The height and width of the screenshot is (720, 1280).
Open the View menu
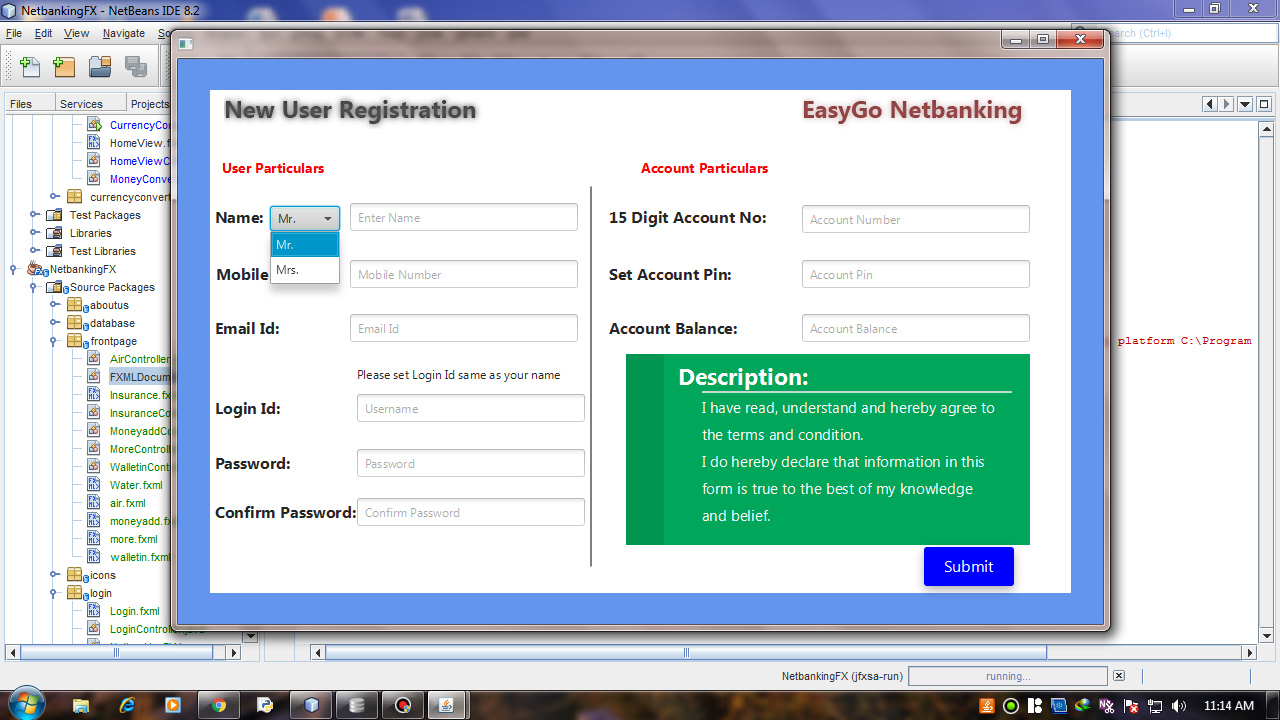click(77, 33)
